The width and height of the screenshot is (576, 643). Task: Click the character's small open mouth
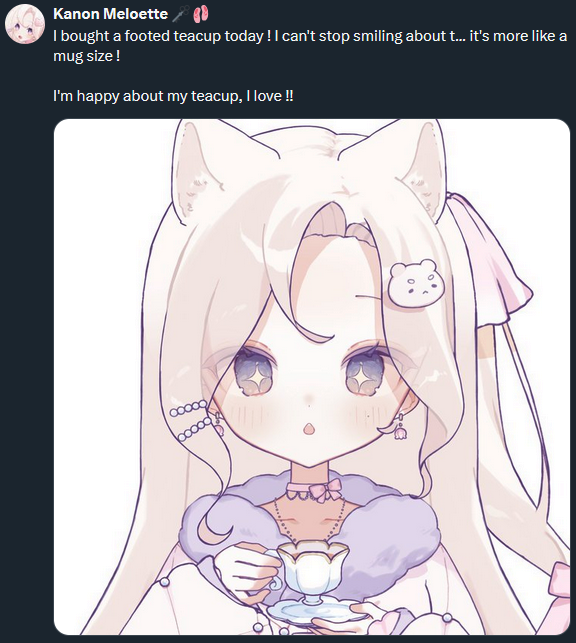(309, 429)
